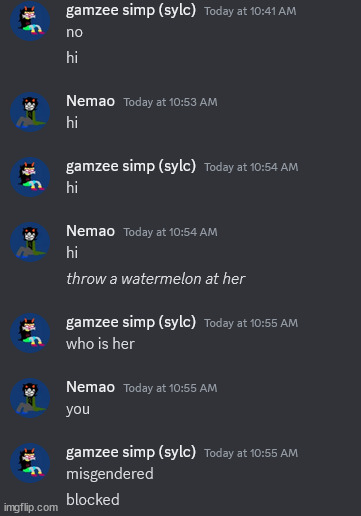
Task: Open Nemao's avatar beside 'you' message
Action: (x=30, y=398)
